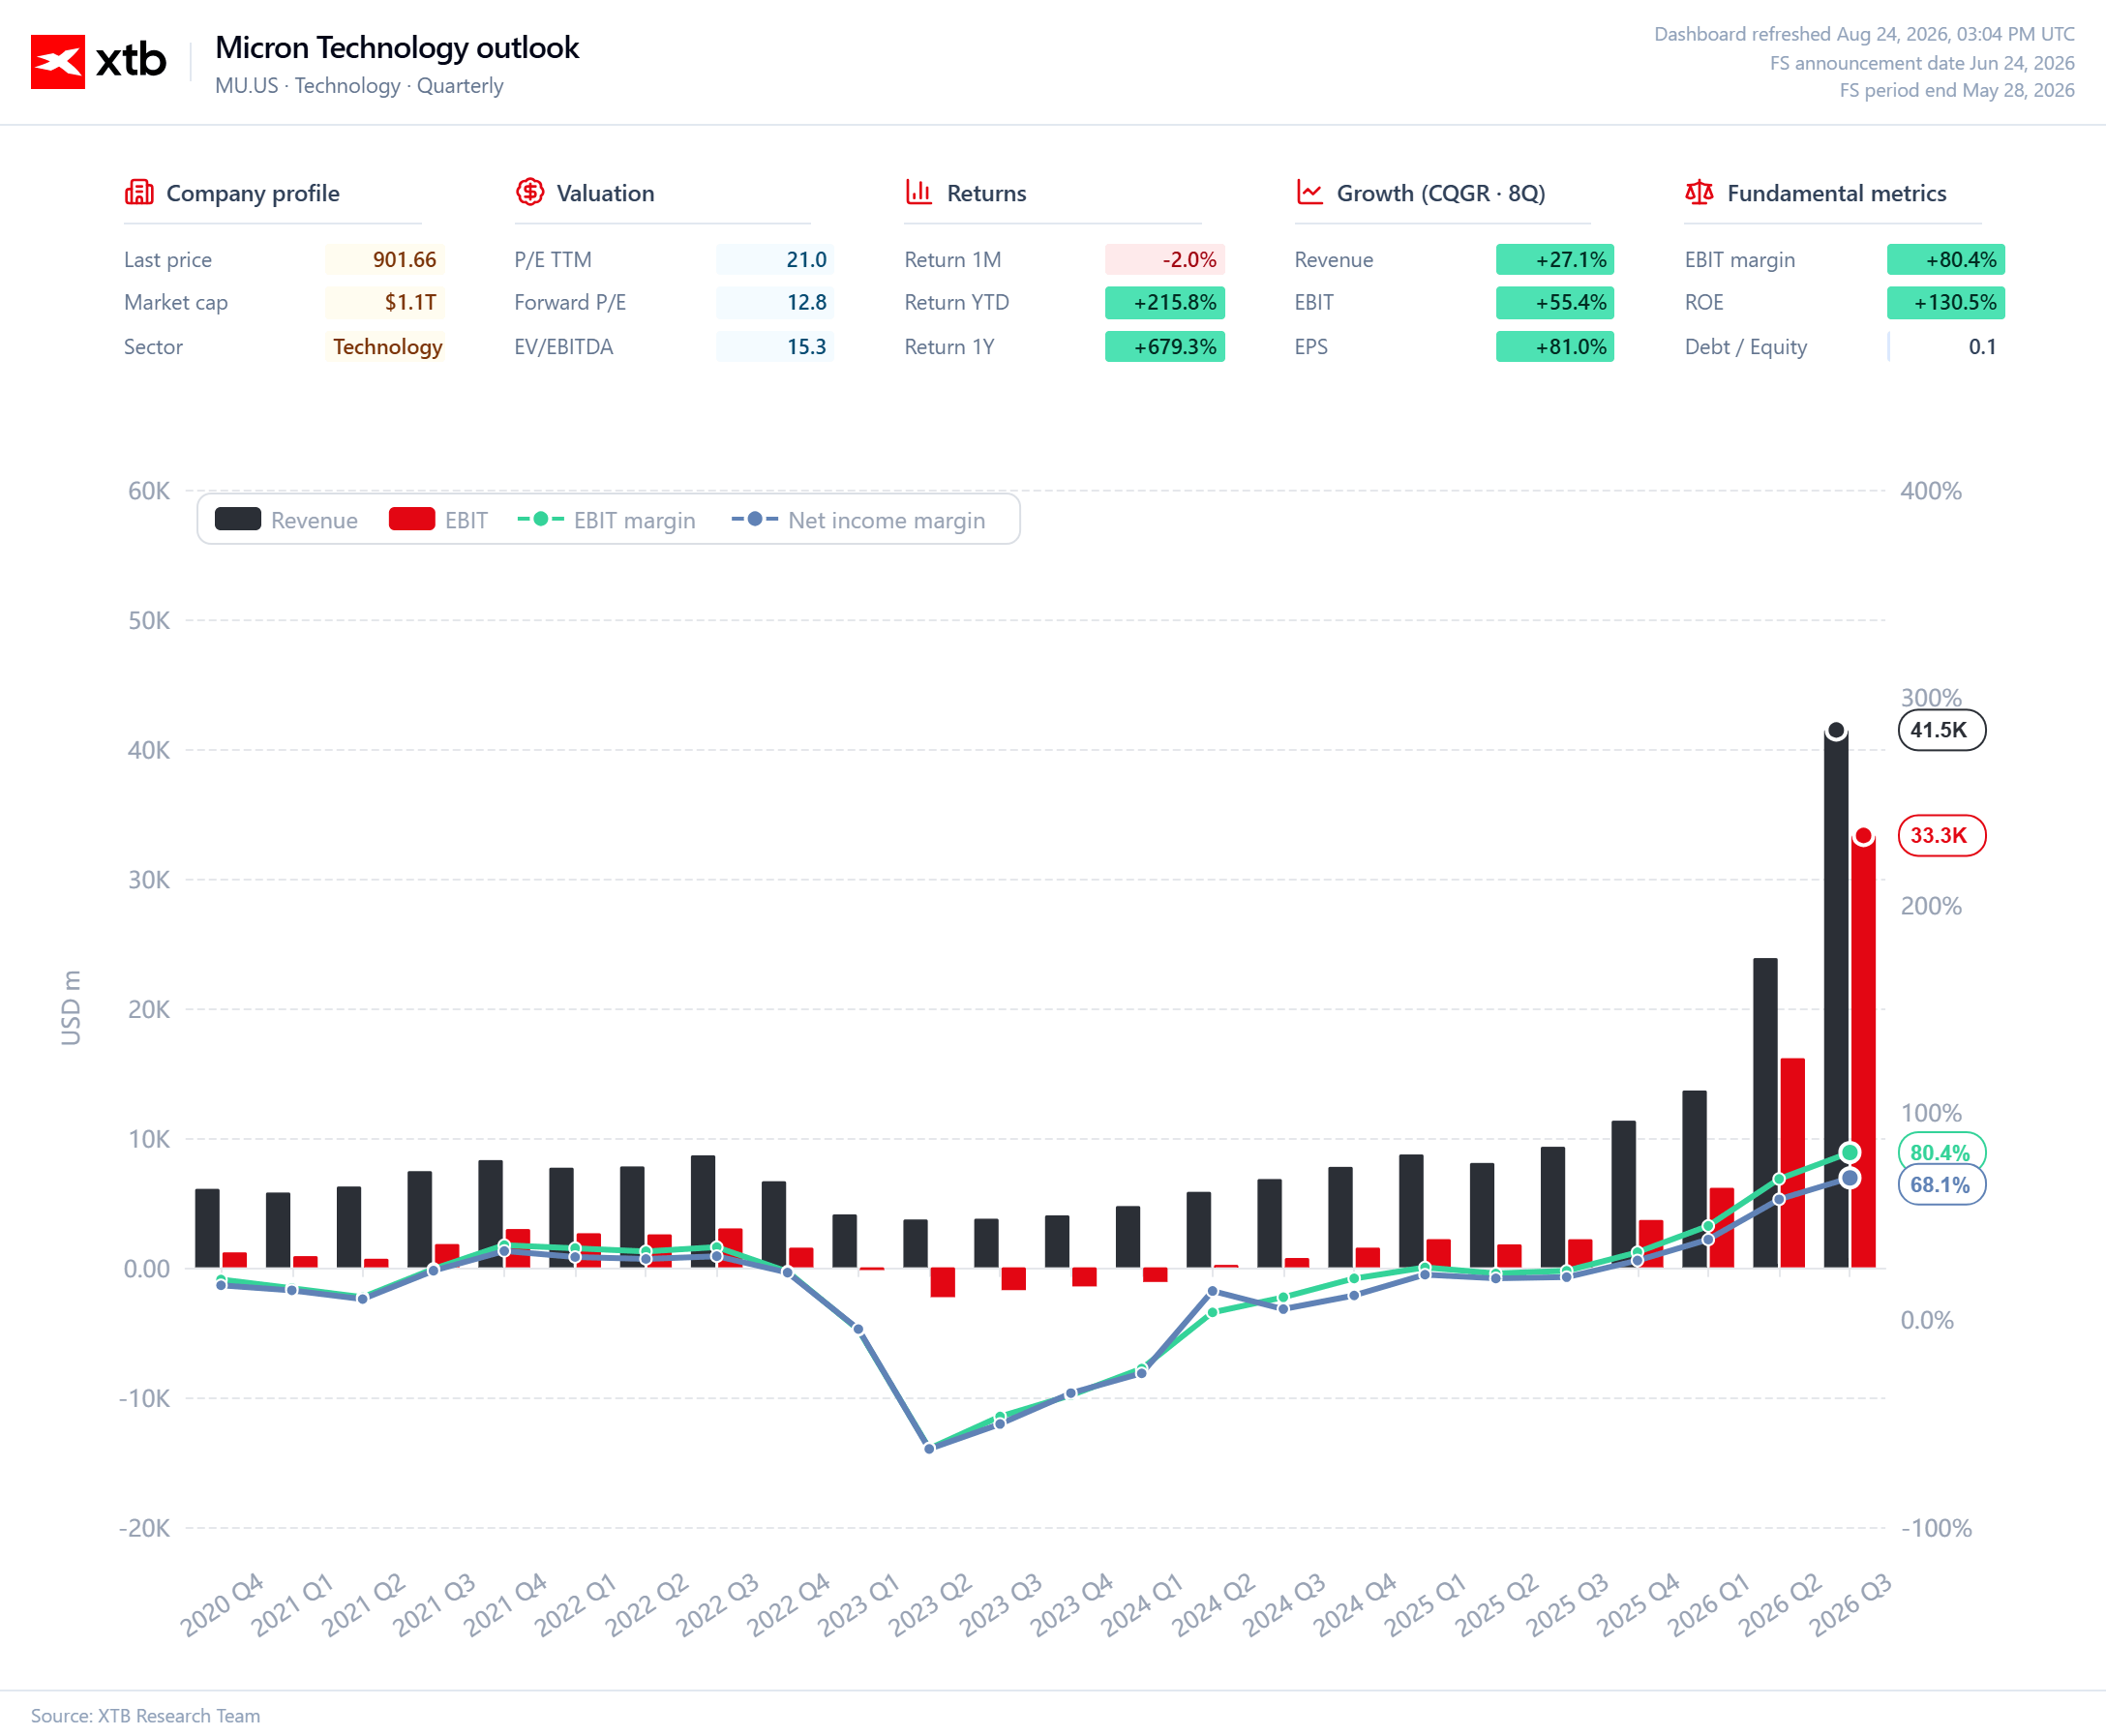Click the Market cap value $1.1T
2106x1736 pixels.
pyautogui.click(x=385, y=302)
